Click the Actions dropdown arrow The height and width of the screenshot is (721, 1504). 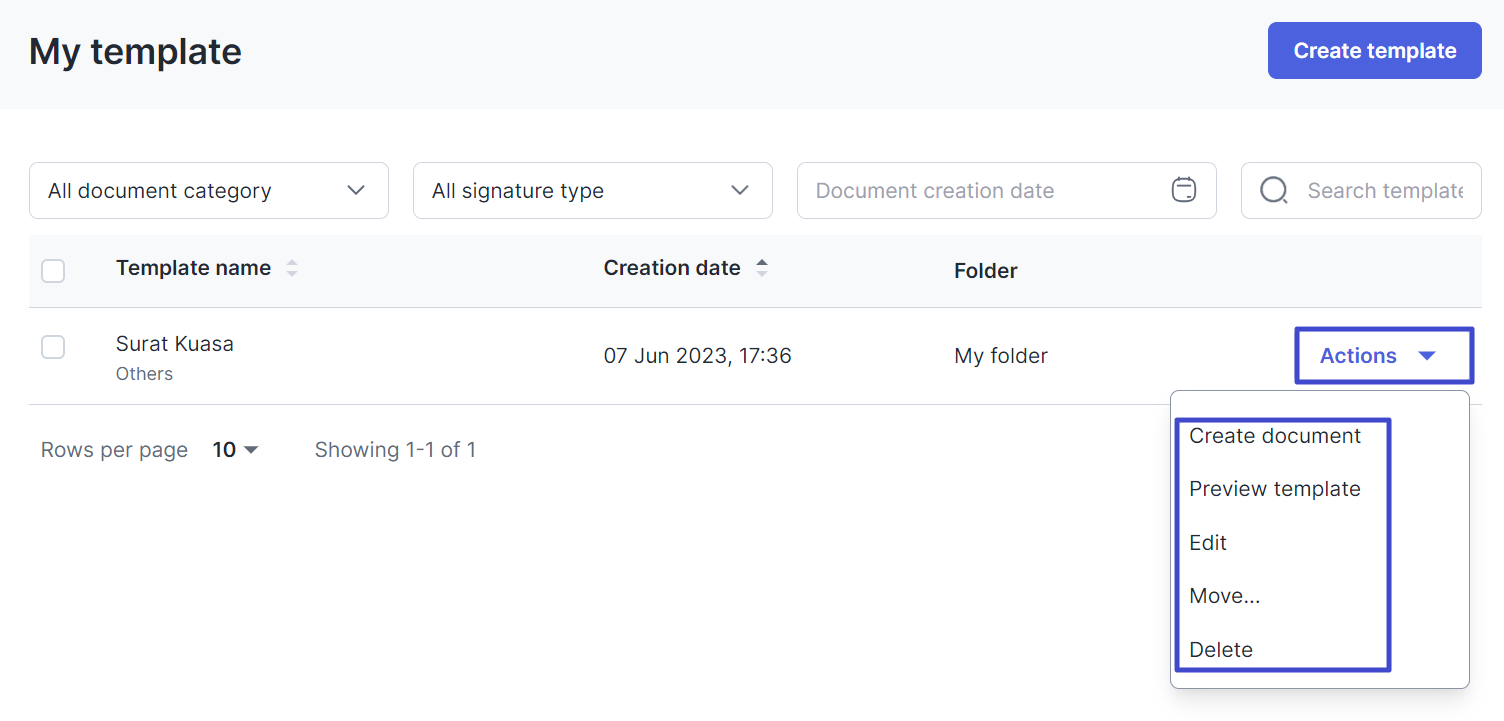[1428, 355]
